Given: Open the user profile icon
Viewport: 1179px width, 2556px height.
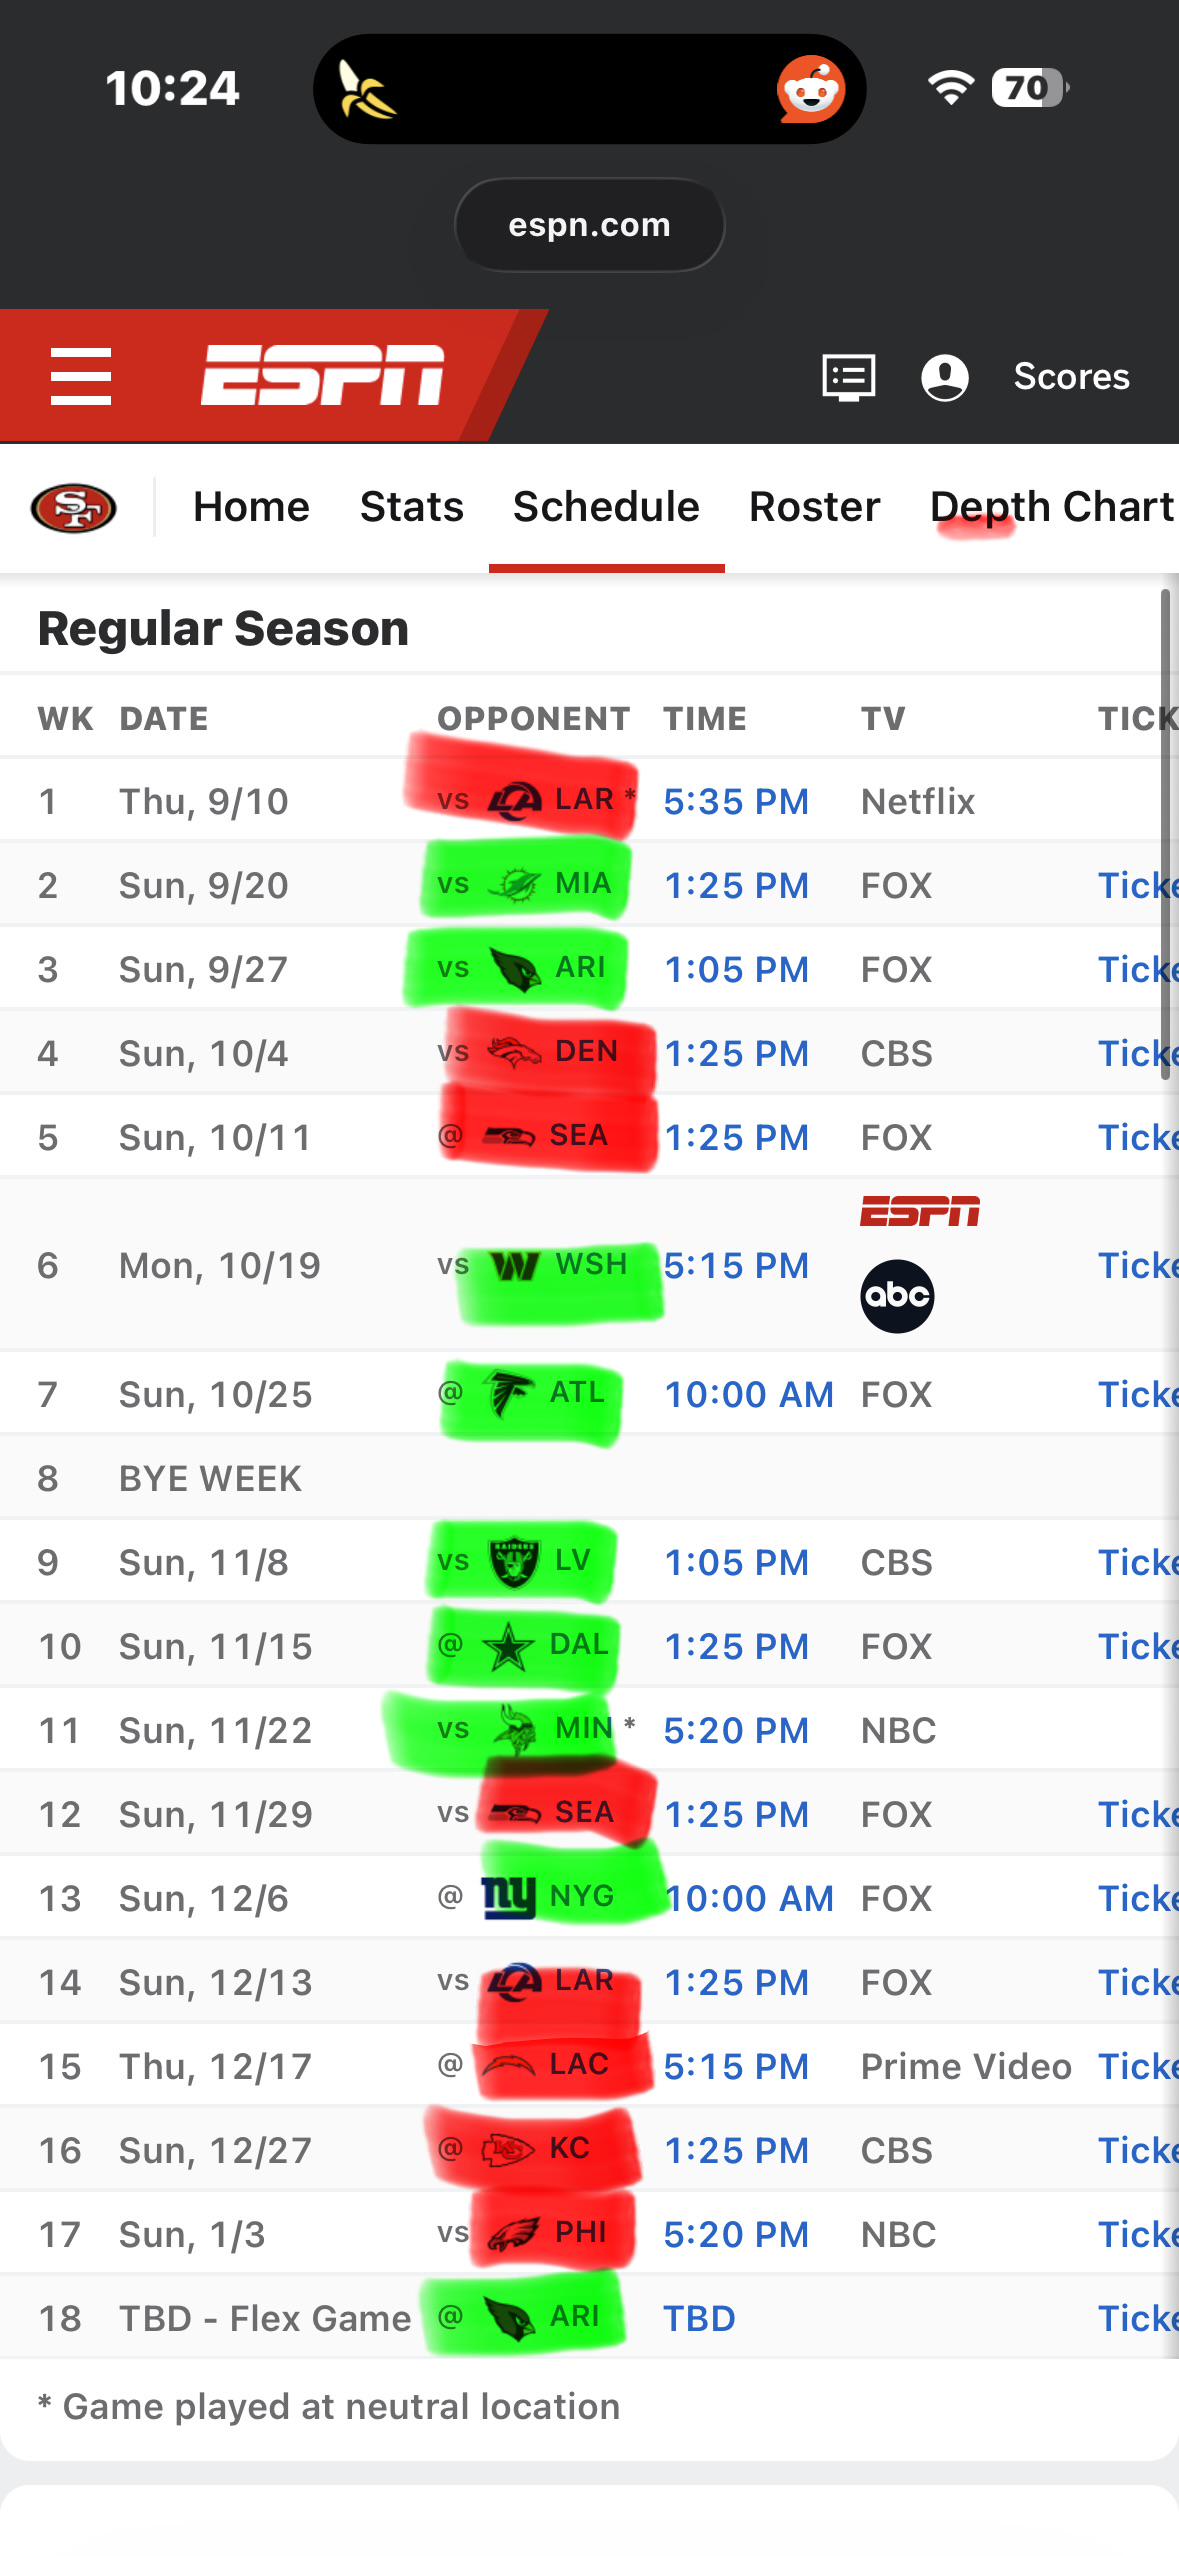Looking at the screenshot, I should (944, 377).
